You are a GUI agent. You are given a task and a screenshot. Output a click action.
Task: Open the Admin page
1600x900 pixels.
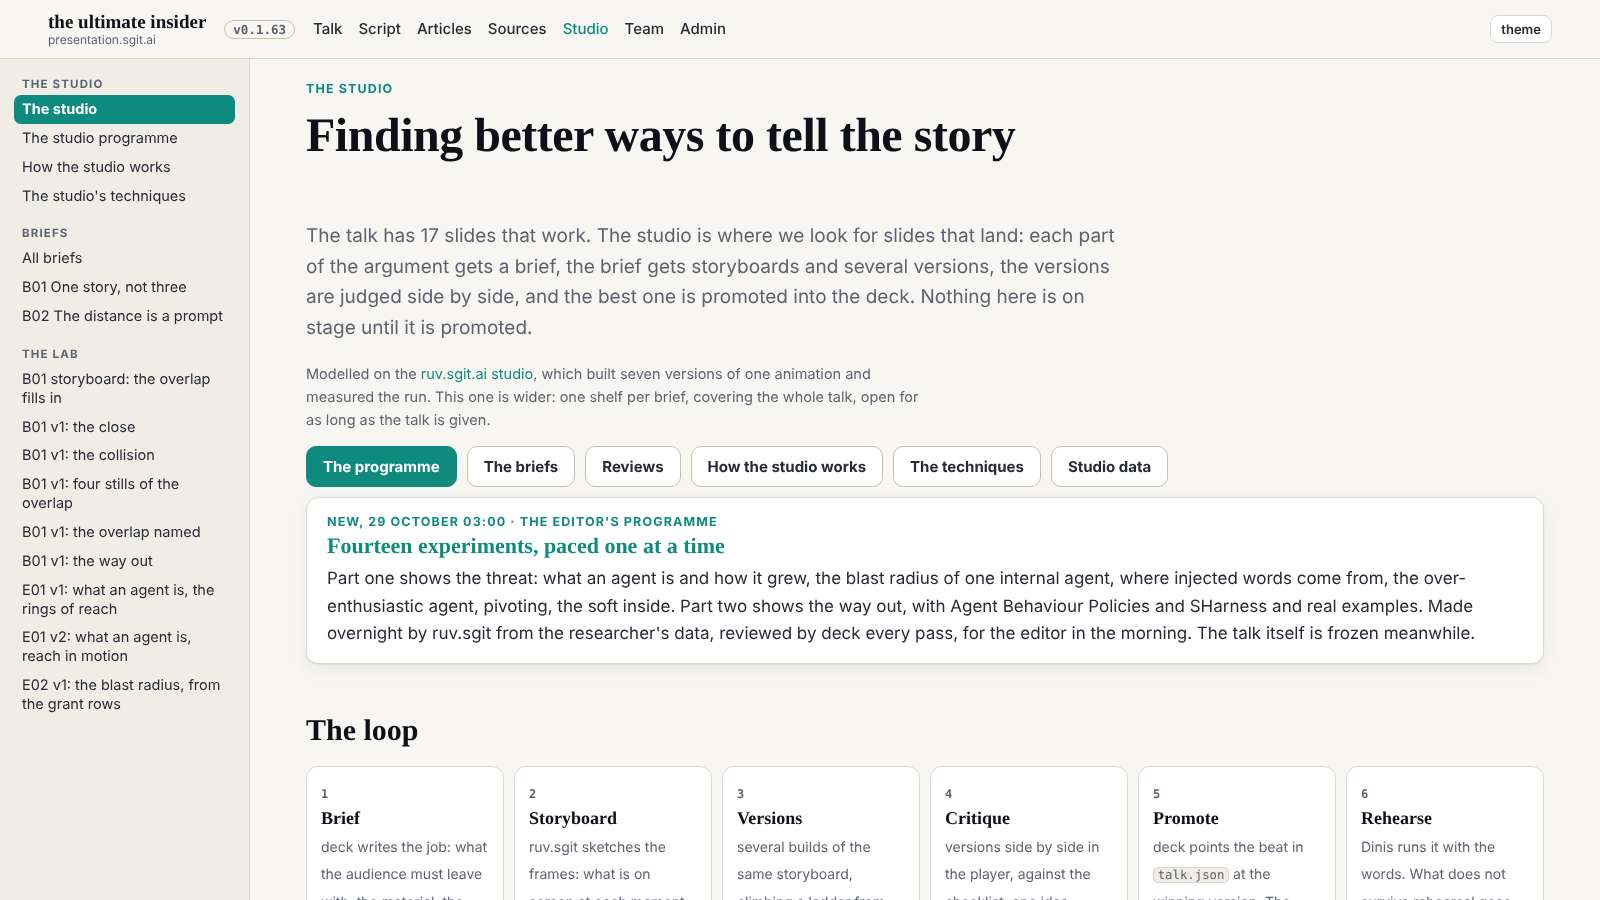point(703,29)
